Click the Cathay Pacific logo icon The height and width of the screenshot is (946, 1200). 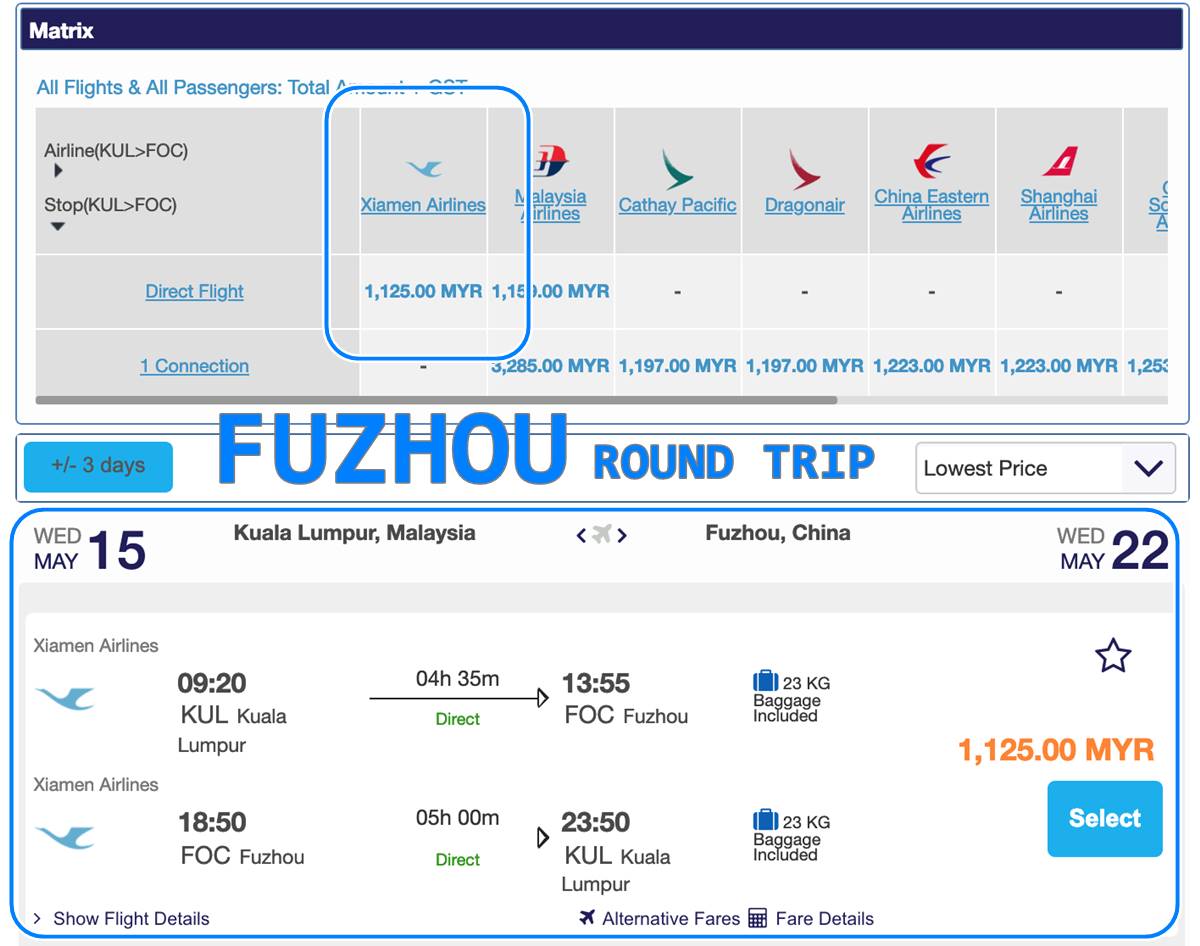pyautogui.click(x=677, y=168)
